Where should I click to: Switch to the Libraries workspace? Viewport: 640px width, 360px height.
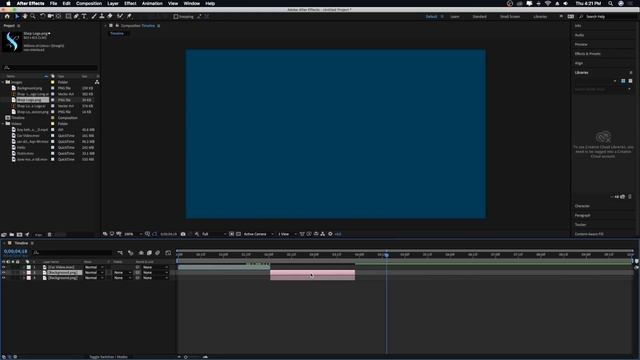[x=540, y=17]
